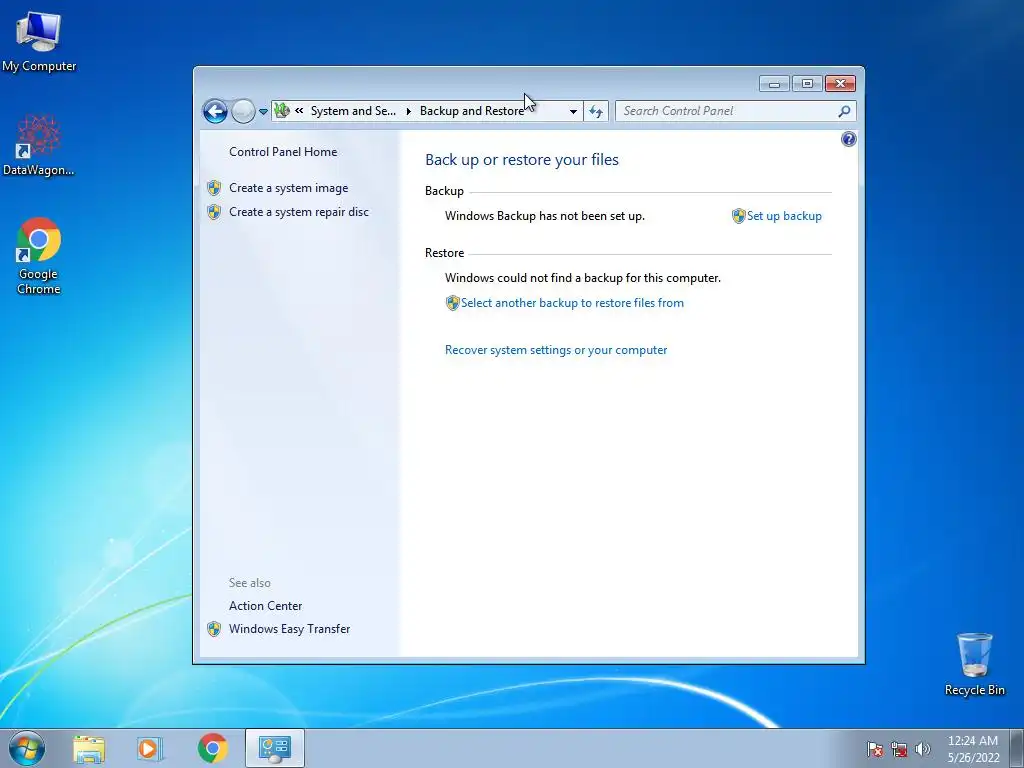The width and height of the screenshot is (1024, 768).
Task: Click the search magnifier icon
Action: point(844,111)
